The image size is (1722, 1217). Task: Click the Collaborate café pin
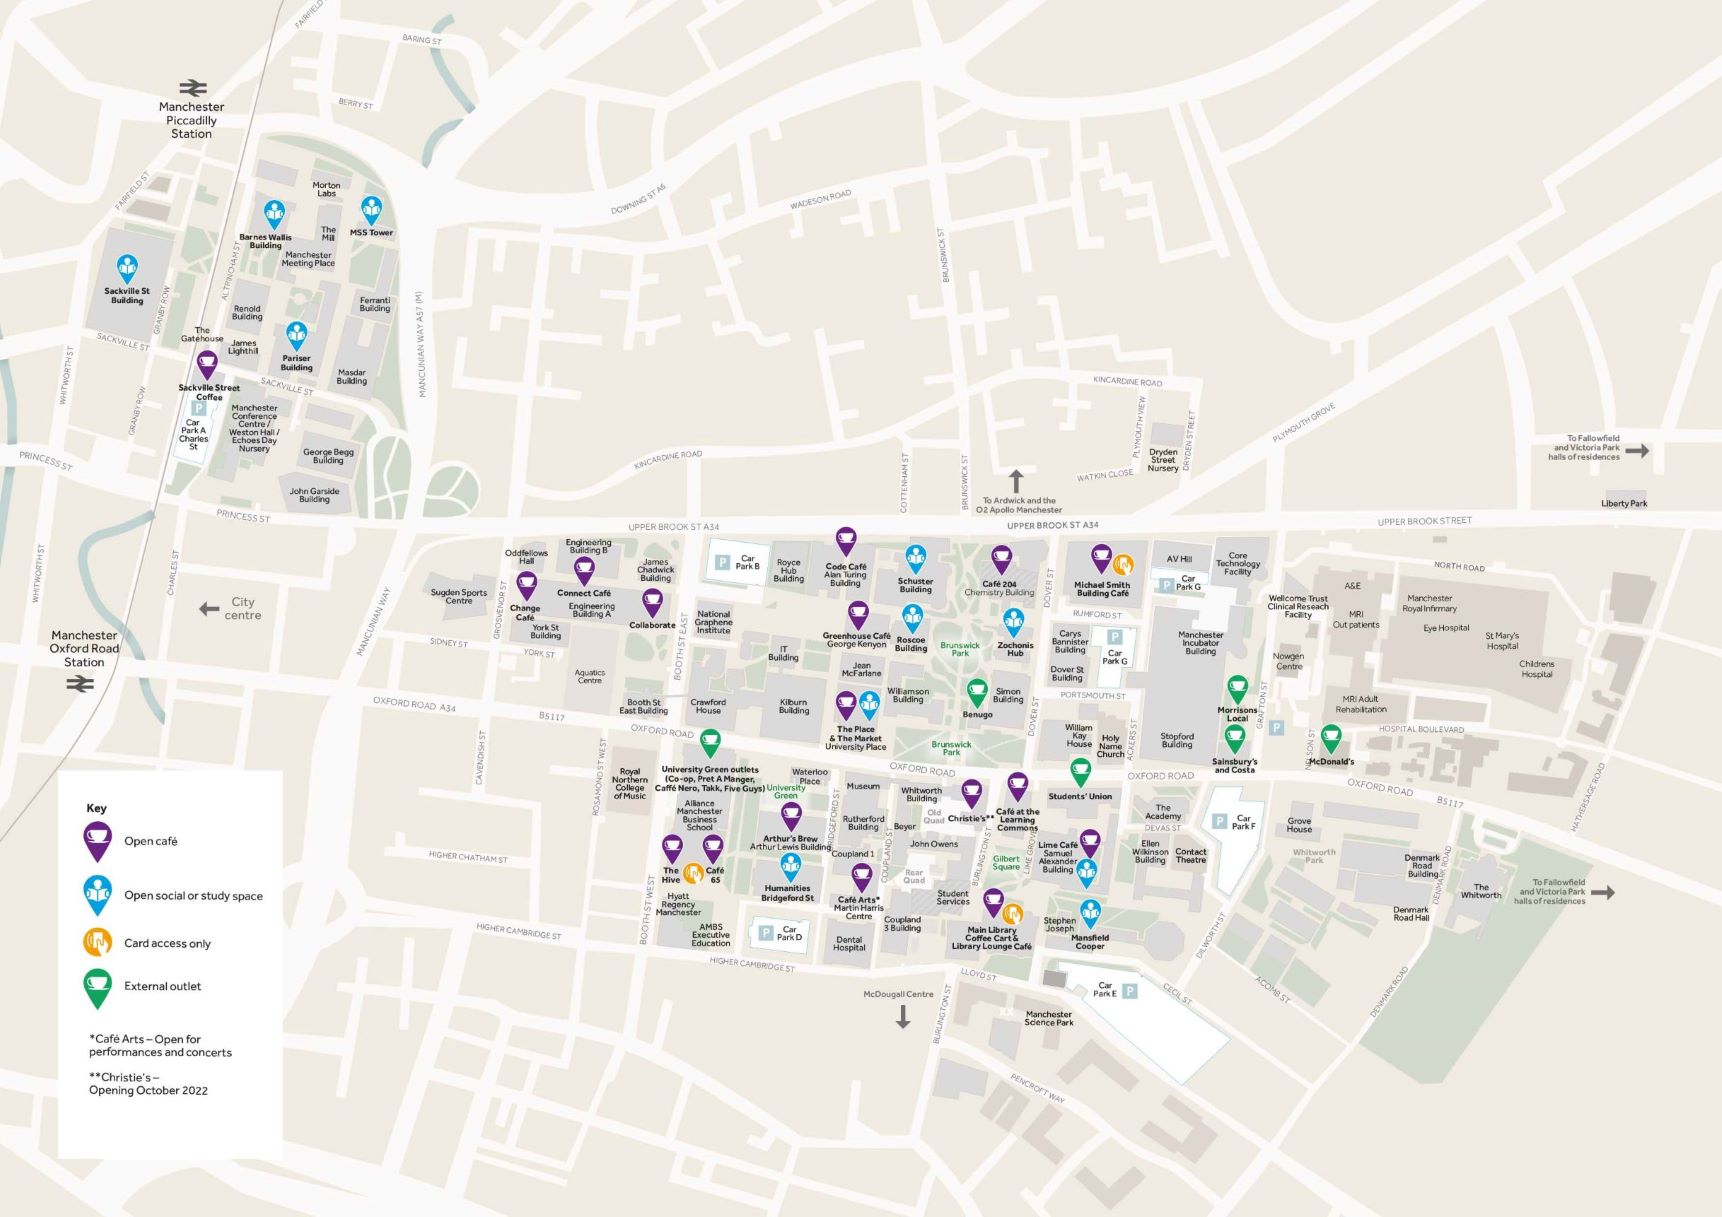click(652, 602)
